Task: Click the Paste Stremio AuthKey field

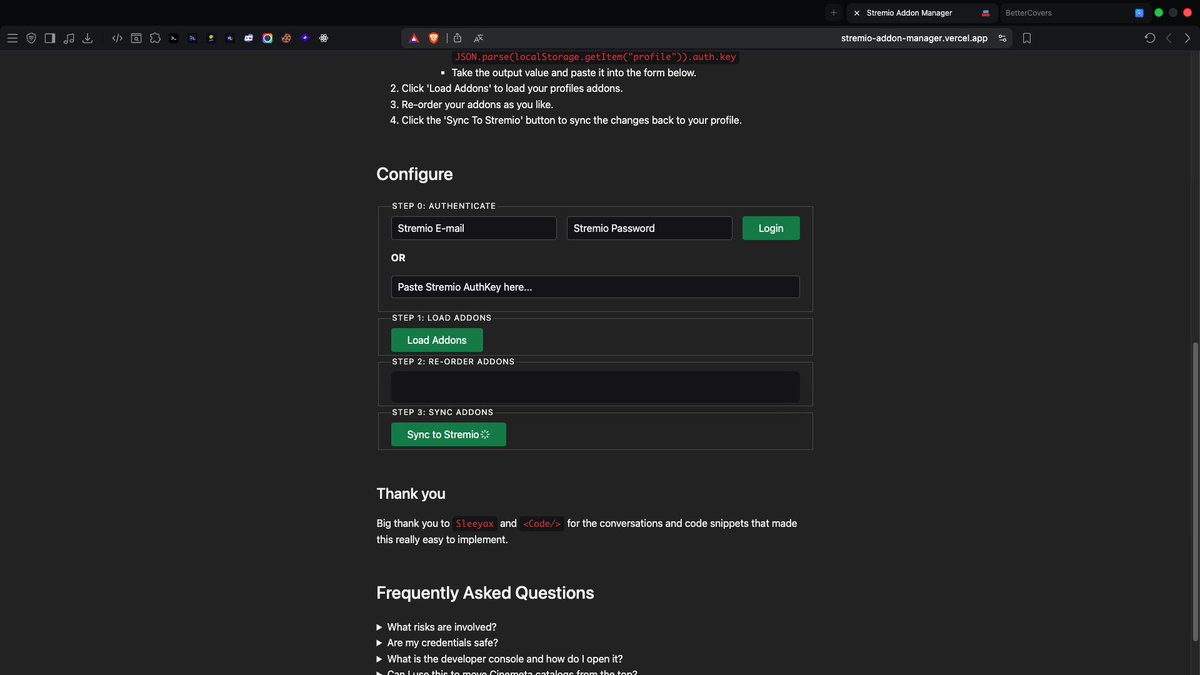Action: (595, 287)
